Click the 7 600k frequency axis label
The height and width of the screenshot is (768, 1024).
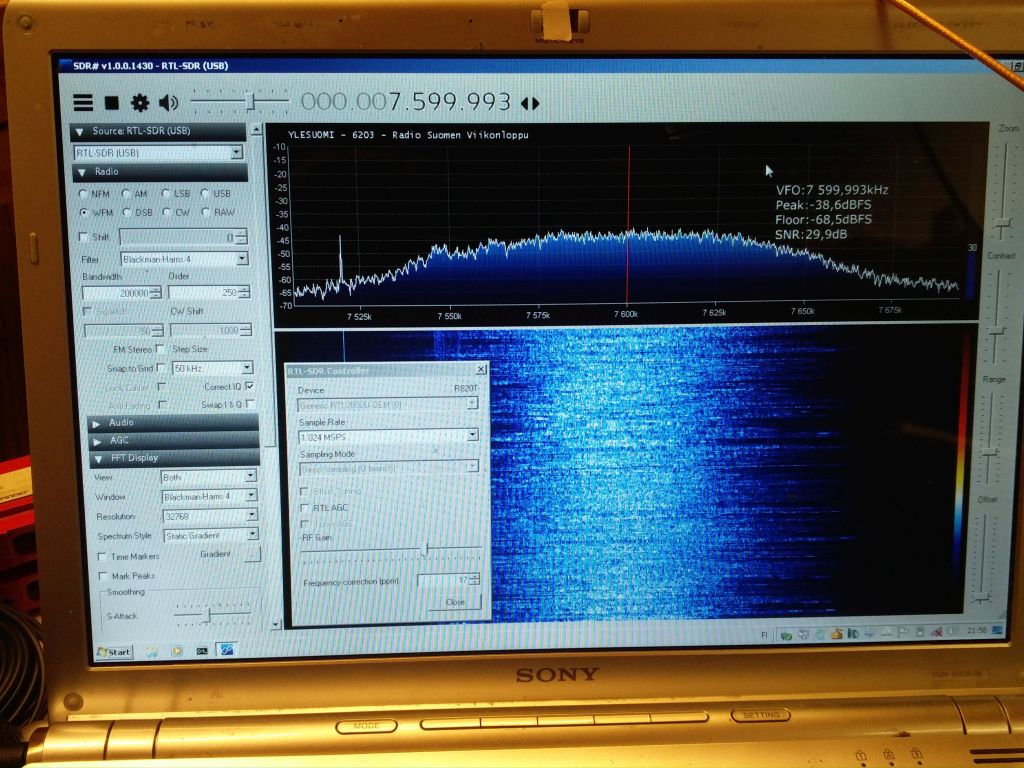[626, 314]
